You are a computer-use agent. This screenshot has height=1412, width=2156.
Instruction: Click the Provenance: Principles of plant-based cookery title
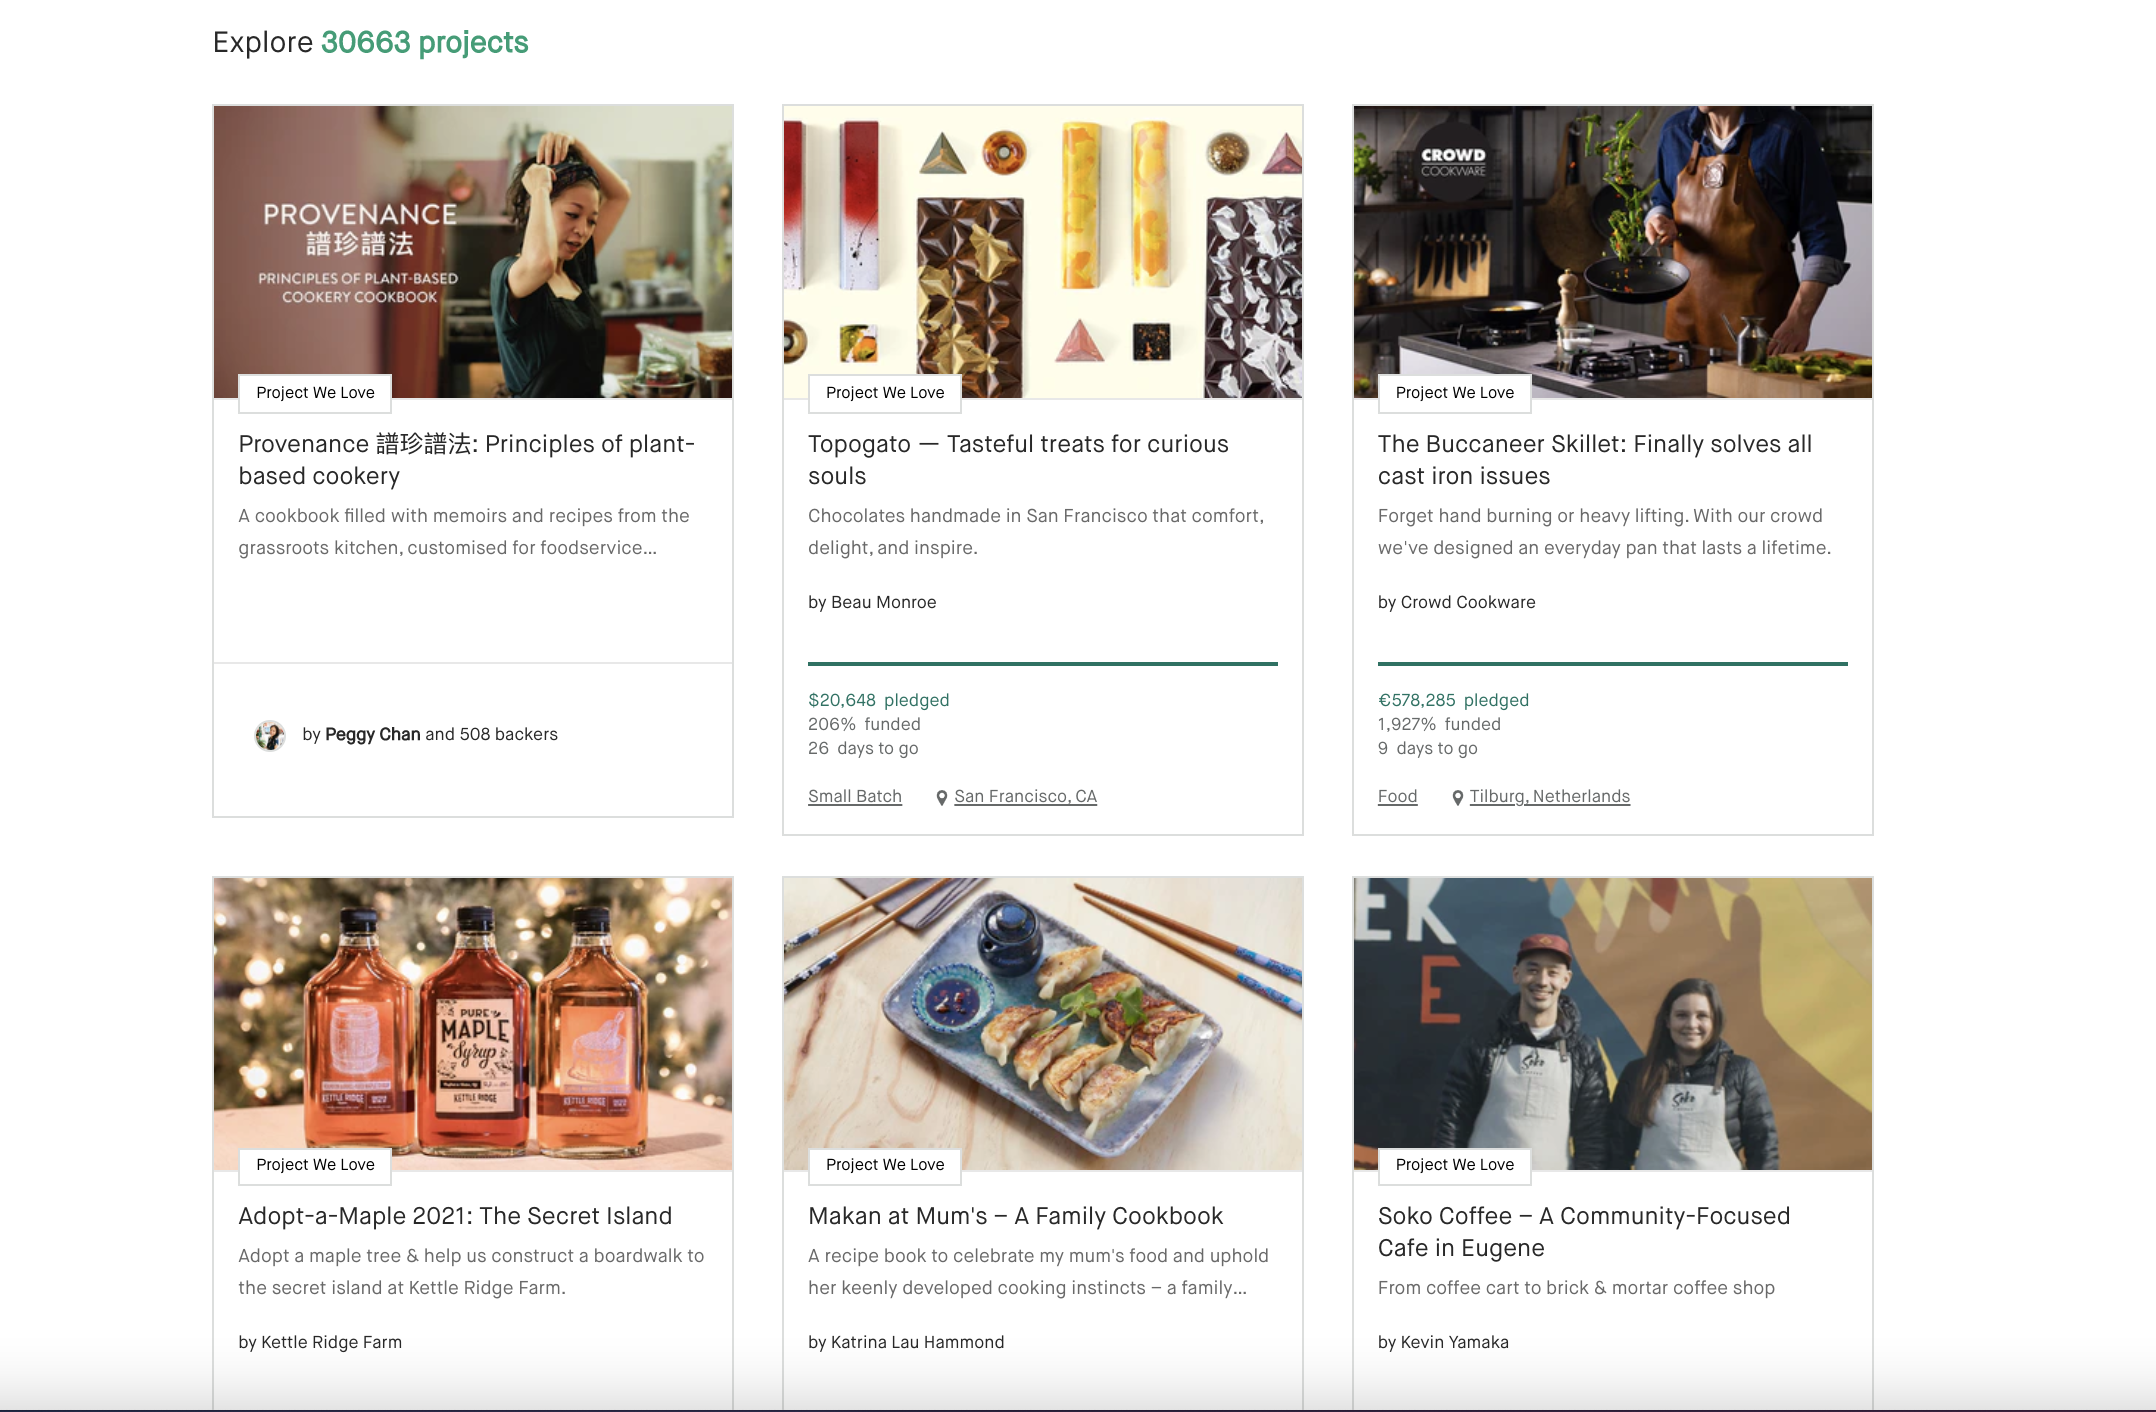point(467,460)
